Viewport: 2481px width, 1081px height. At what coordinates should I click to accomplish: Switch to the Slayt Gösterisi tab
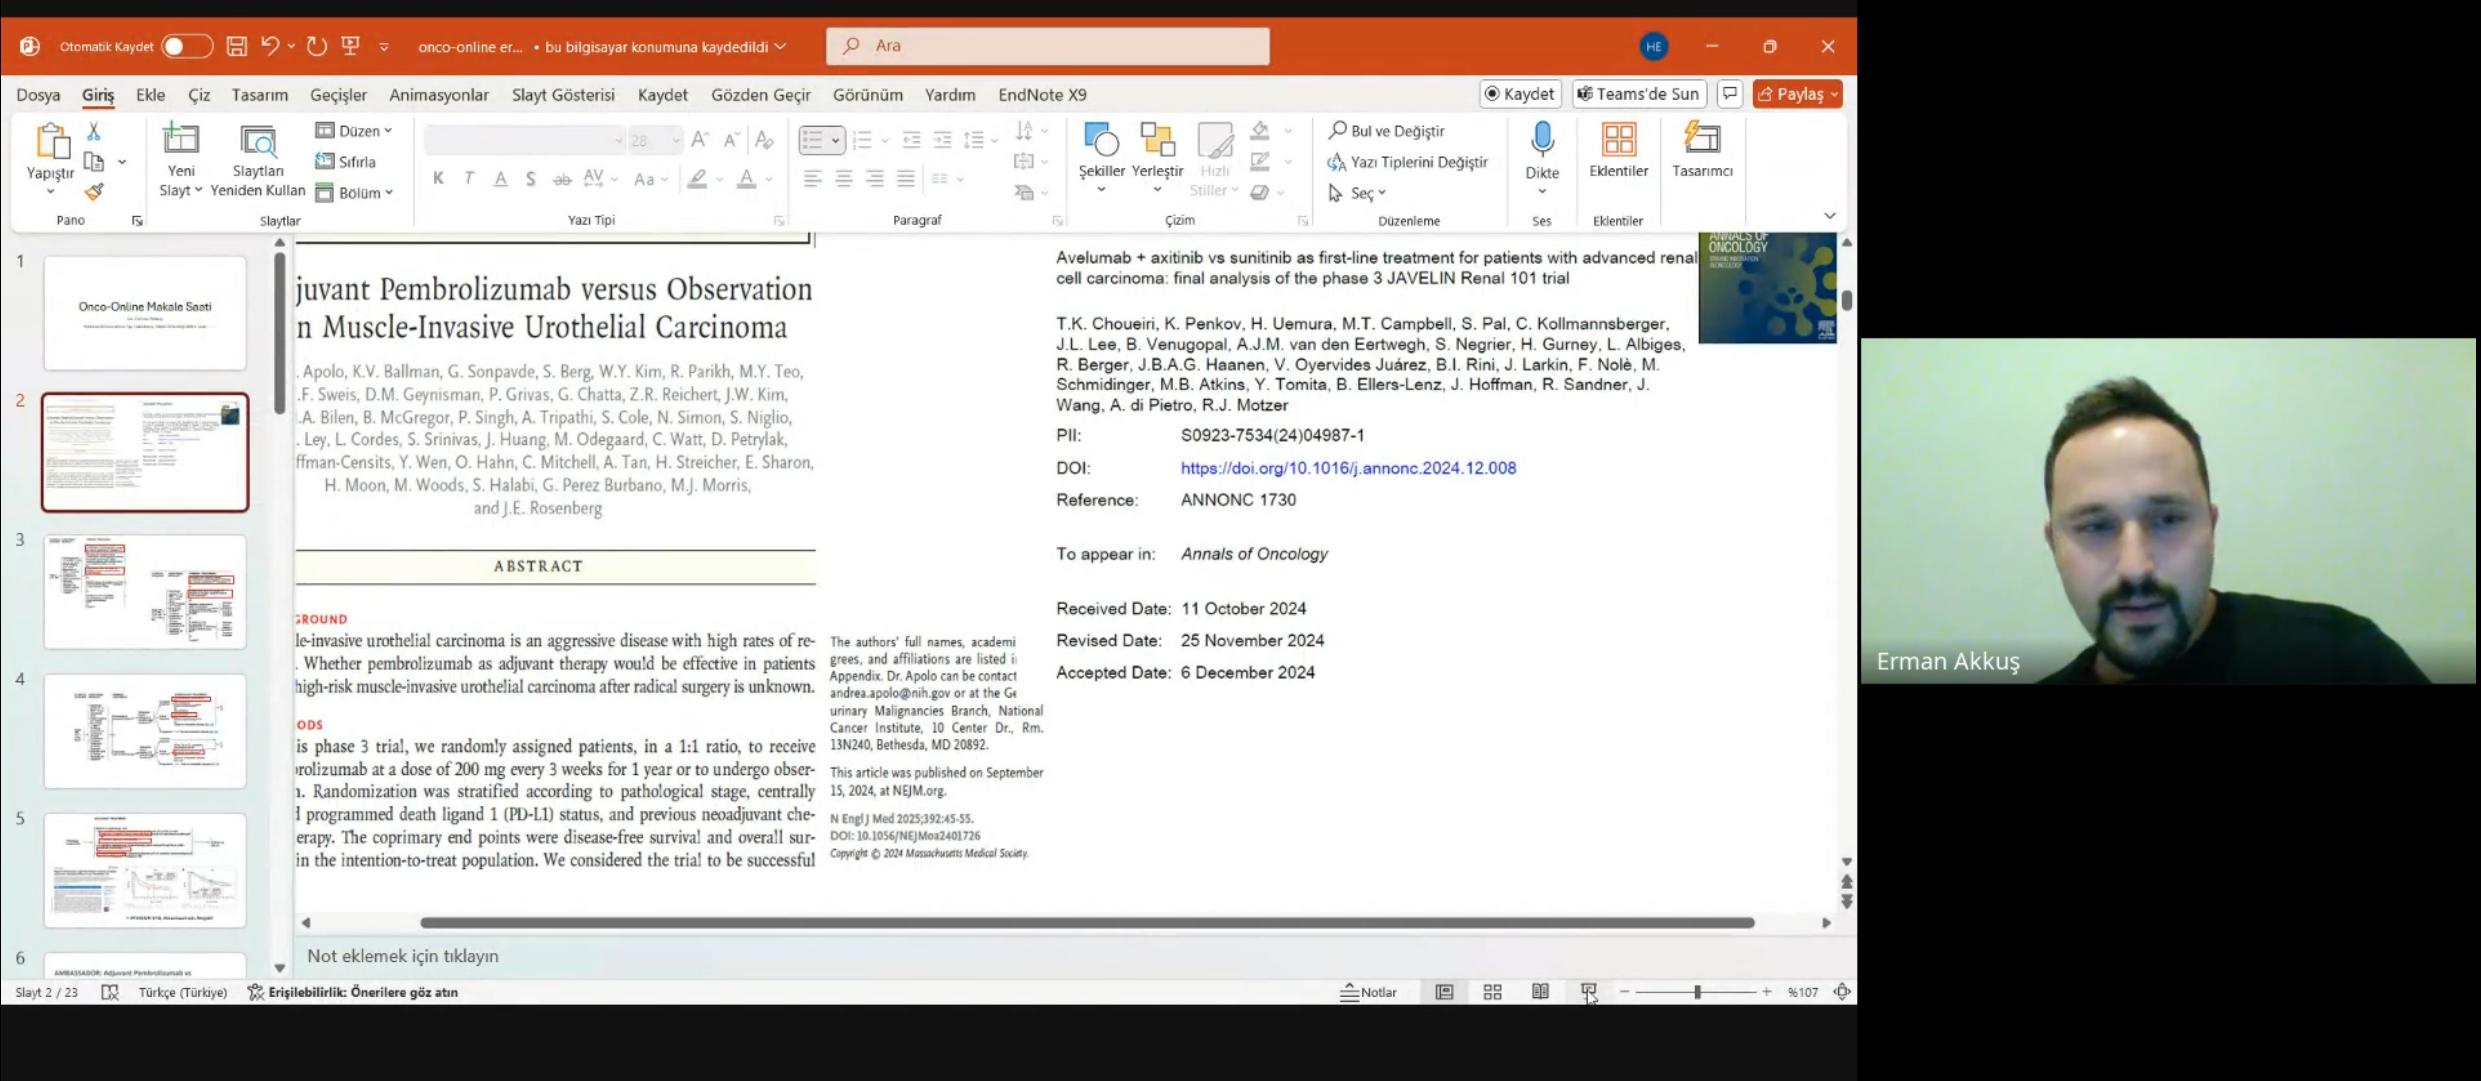click(563, 95)
